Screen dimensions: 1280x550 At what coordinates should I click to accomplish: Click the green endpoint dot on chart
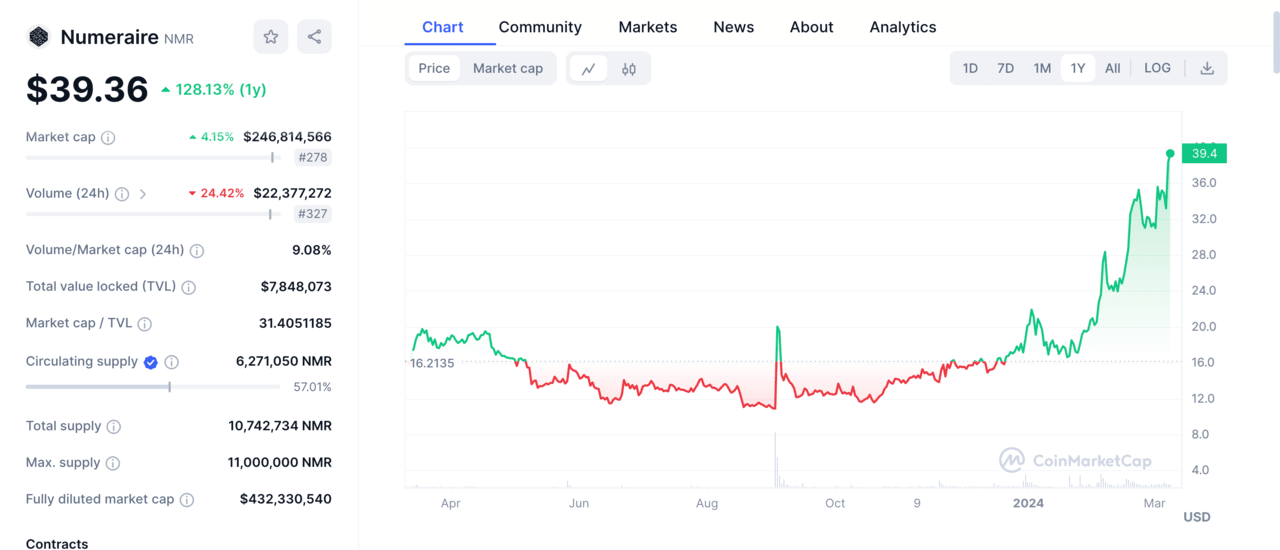coord(1170,153)
